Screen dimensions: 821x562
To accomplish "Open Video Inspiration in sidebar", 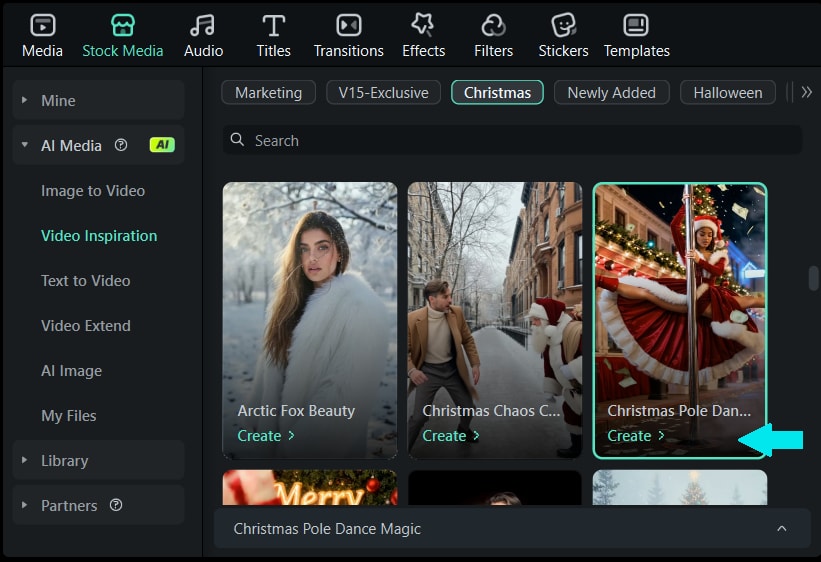I will 99,236.
